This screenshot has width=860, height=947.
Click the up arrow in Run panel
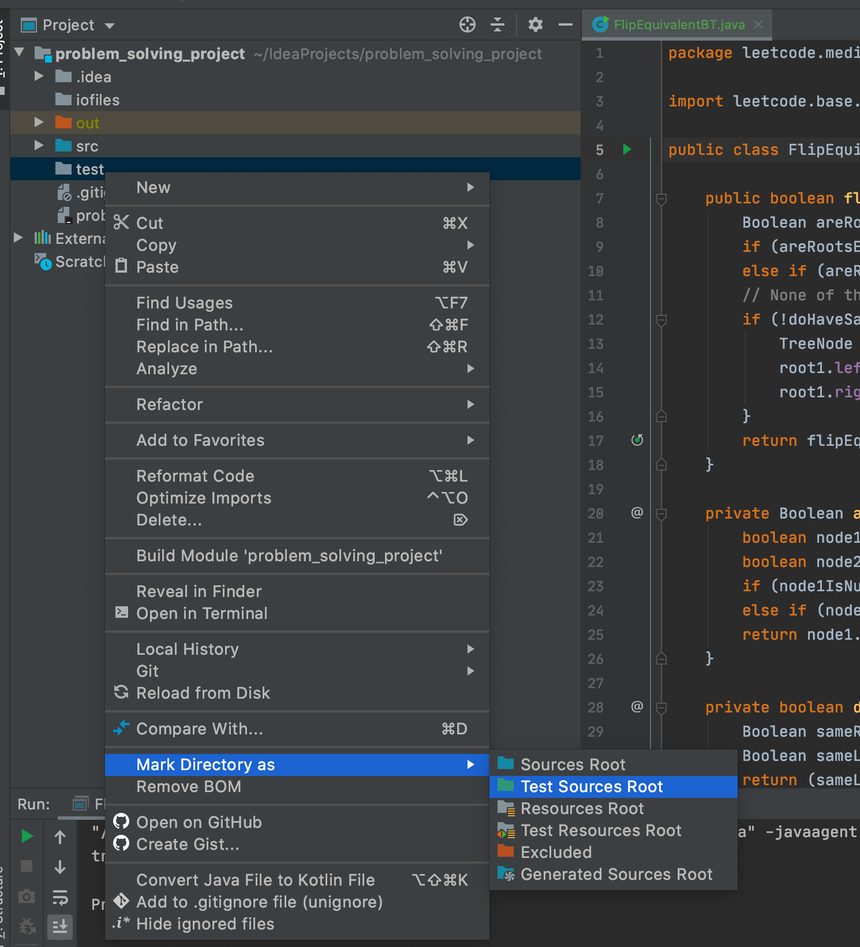(60, 837)
